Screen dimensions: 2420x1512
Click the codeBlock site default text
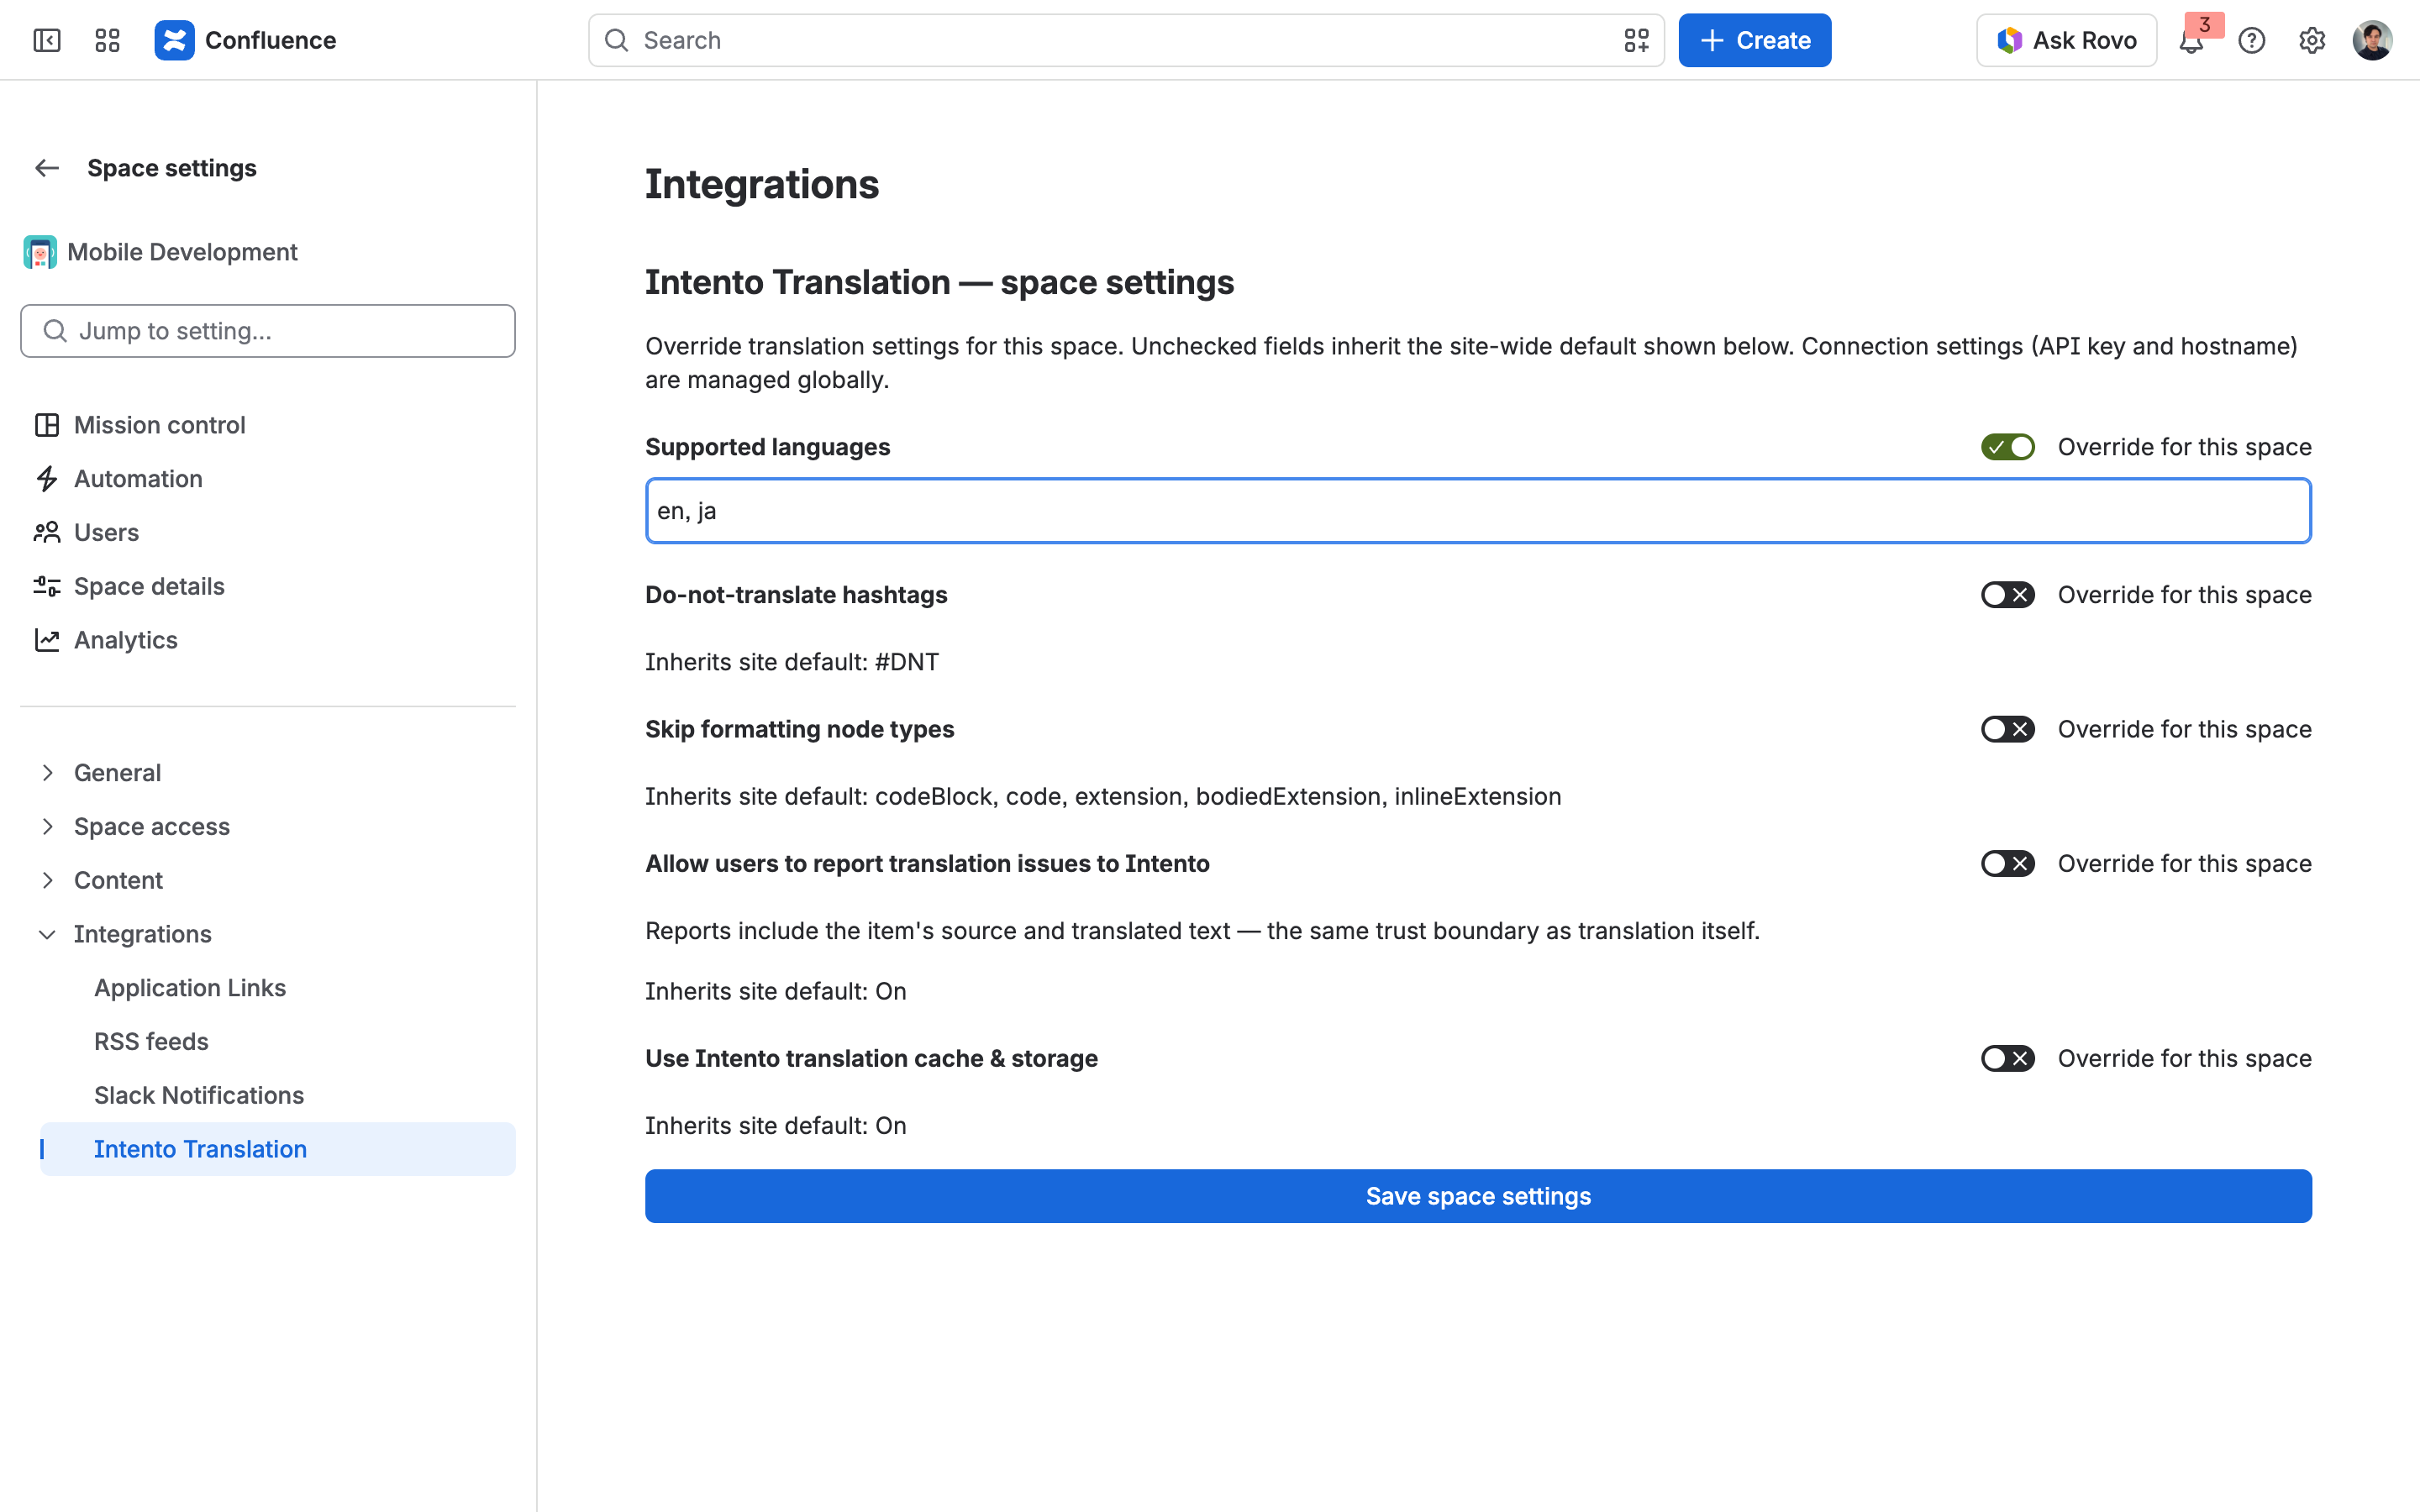click(x=1103, y=796)
